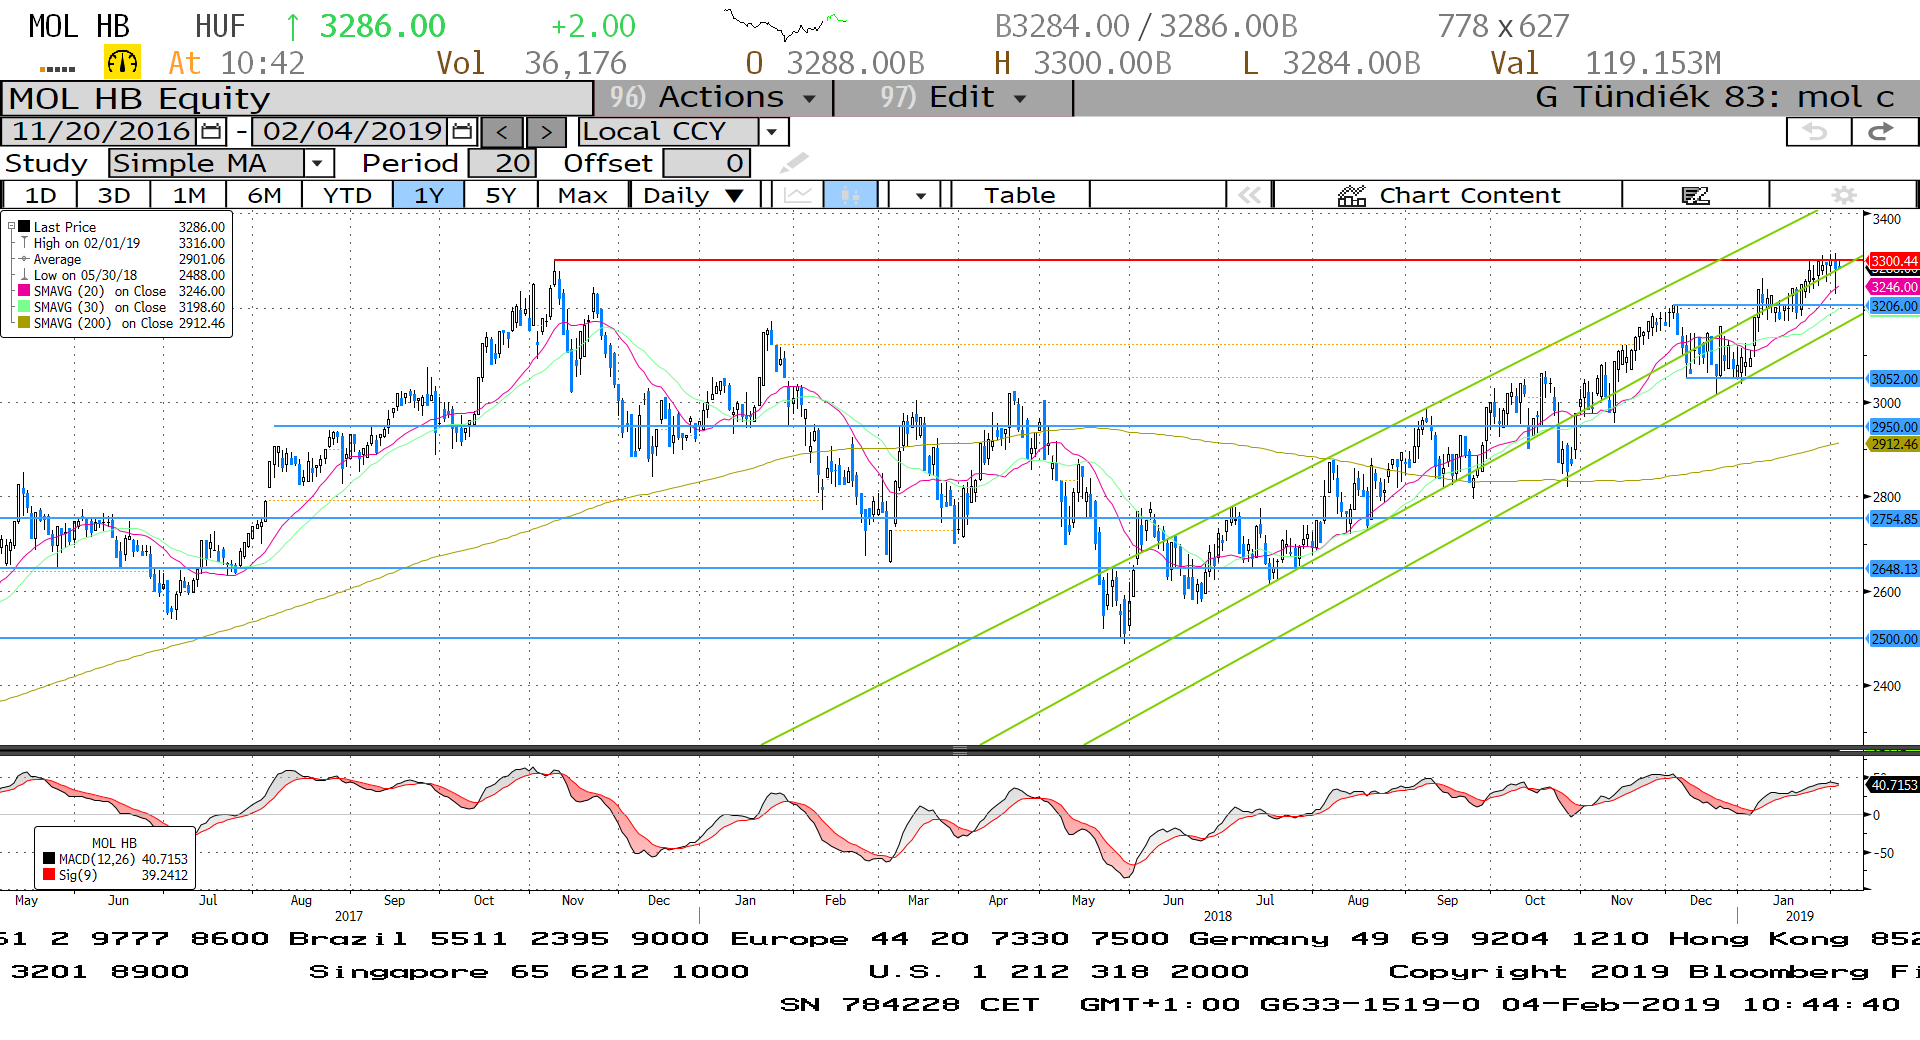Click the High marker icon in legend
Image resolution: width=1920 pixels, height=1040 pixels.
(x=24, y=243)
